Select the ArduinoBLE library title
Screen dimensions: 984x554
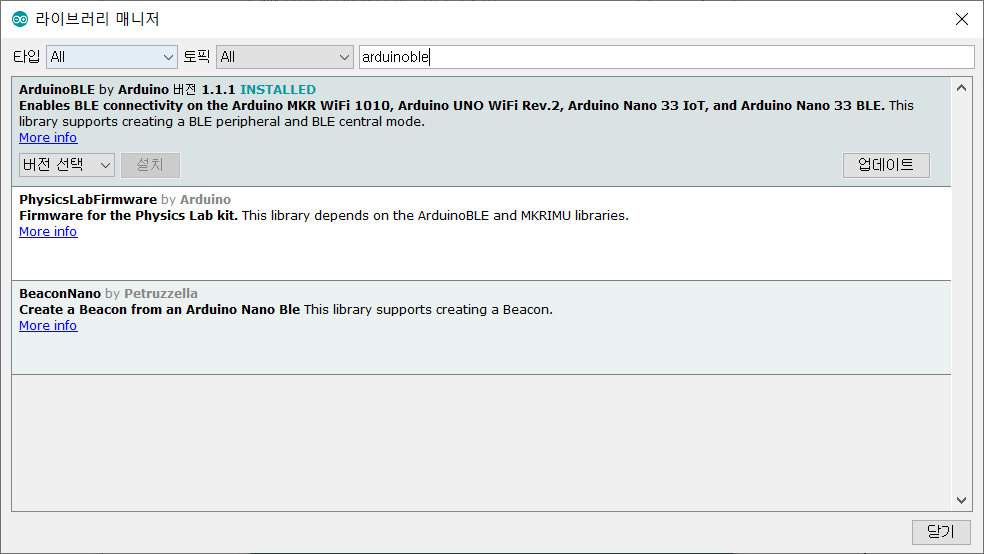click(57, 90)
